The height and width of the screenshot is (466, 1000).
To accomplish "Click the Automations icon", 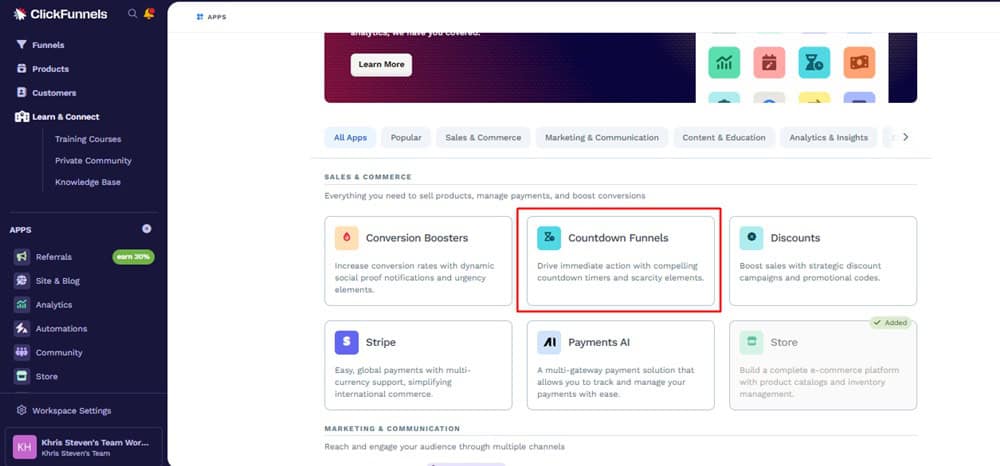I will point(22,328).
